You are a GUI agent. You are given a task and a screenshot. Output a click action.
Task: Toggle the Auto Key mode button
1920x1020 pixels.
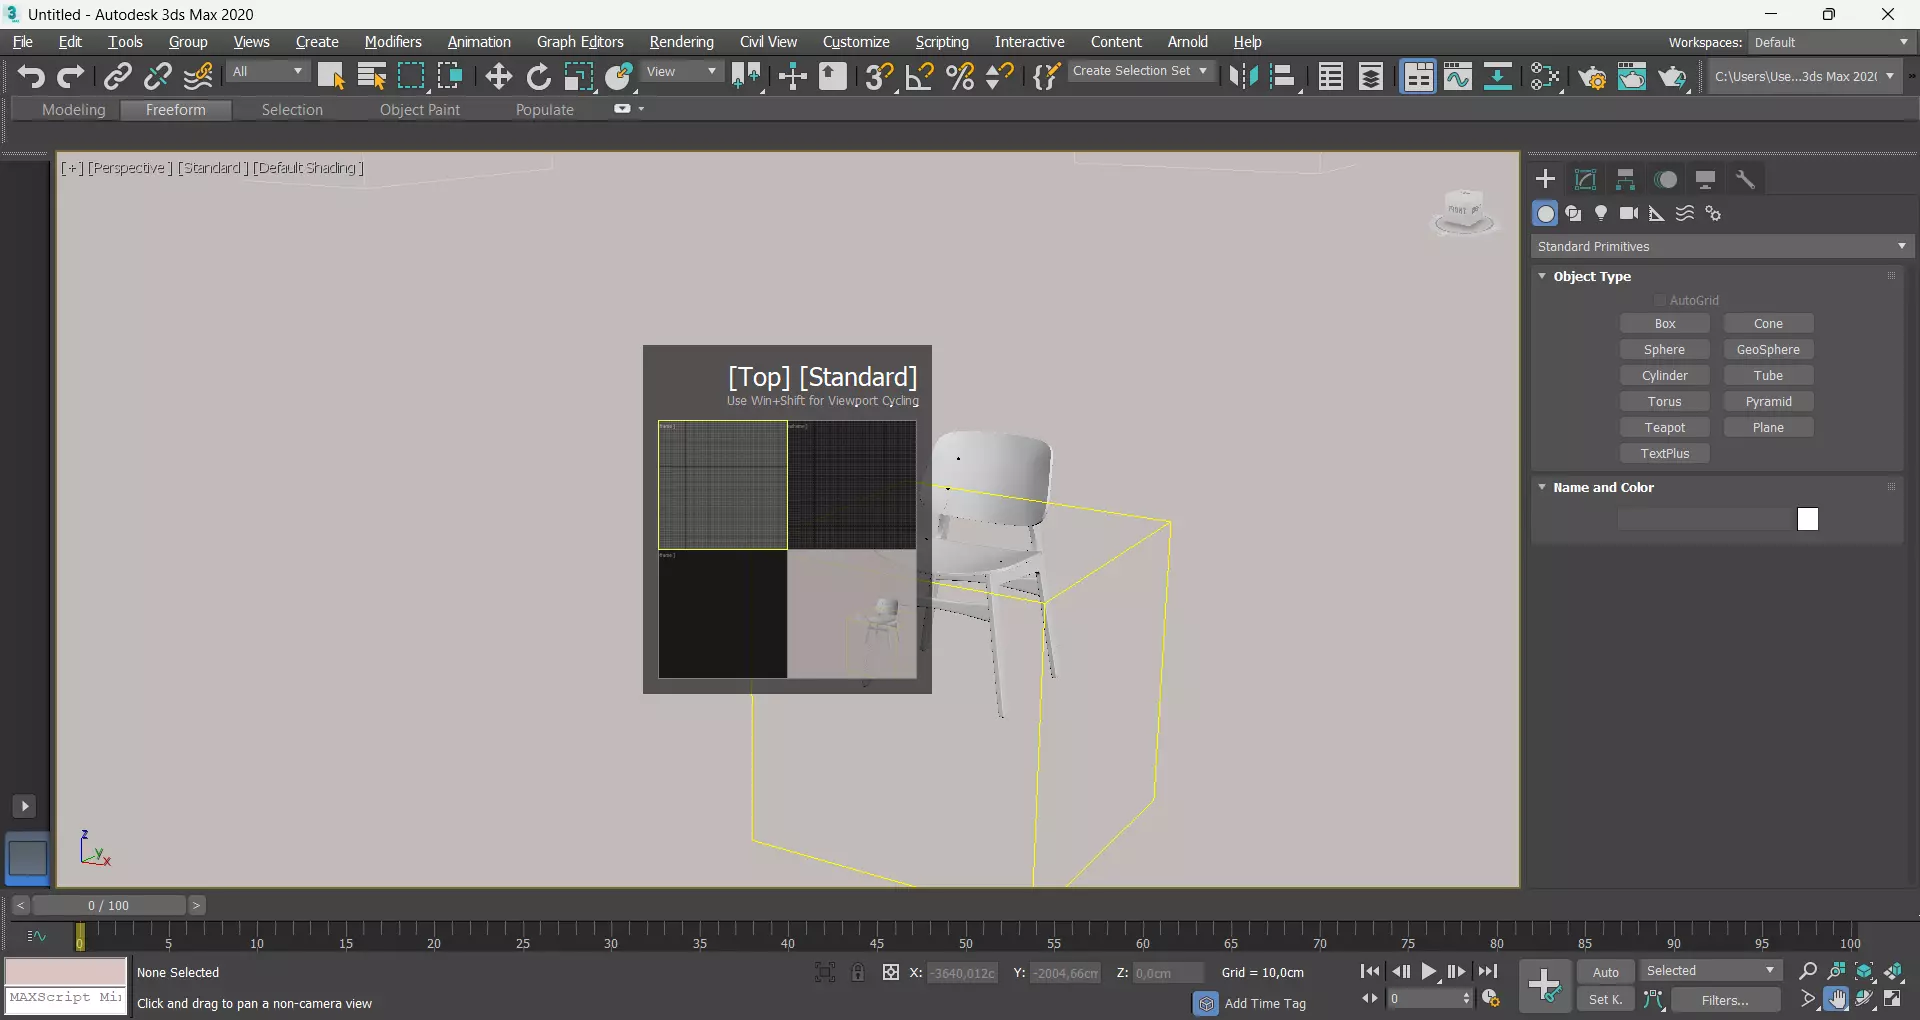(x=1606, y=972)
